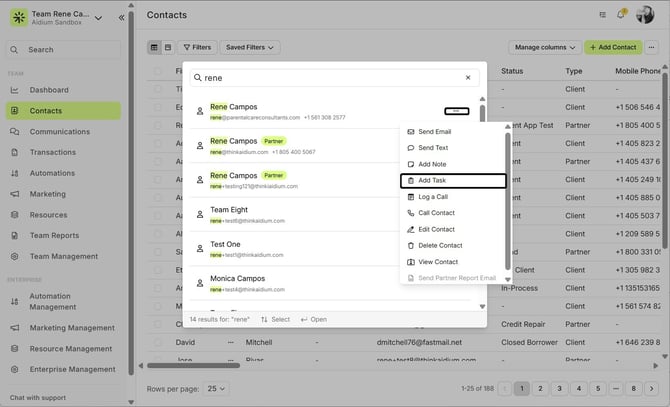Image resolution: width=670 pixels, height=407 pixels.
Task: Go to page 2 of contacts
Action: coord(540,388)
